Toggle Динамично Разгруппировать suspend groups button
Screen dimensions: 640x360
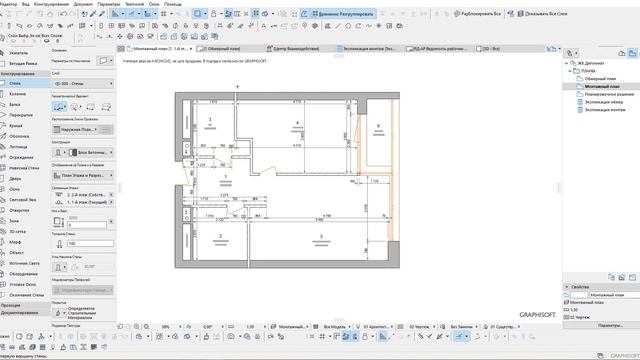click(x=343, y=14)
